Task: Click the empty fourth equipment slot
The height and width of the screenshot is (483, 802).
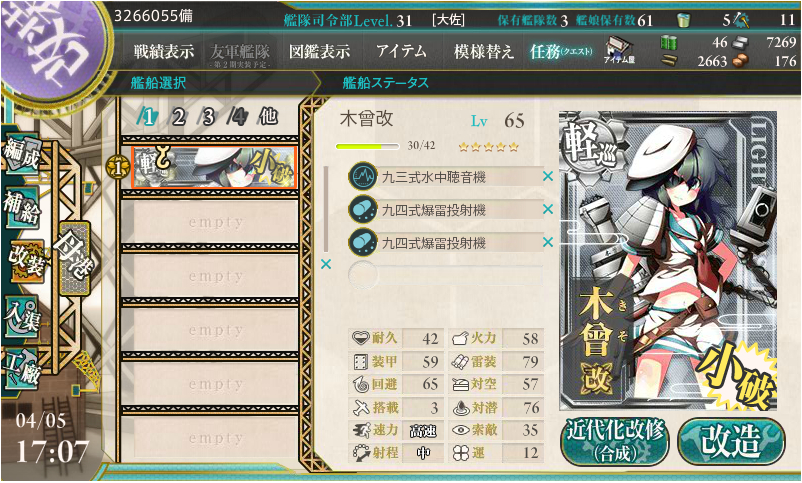Action: click(445, 275)
